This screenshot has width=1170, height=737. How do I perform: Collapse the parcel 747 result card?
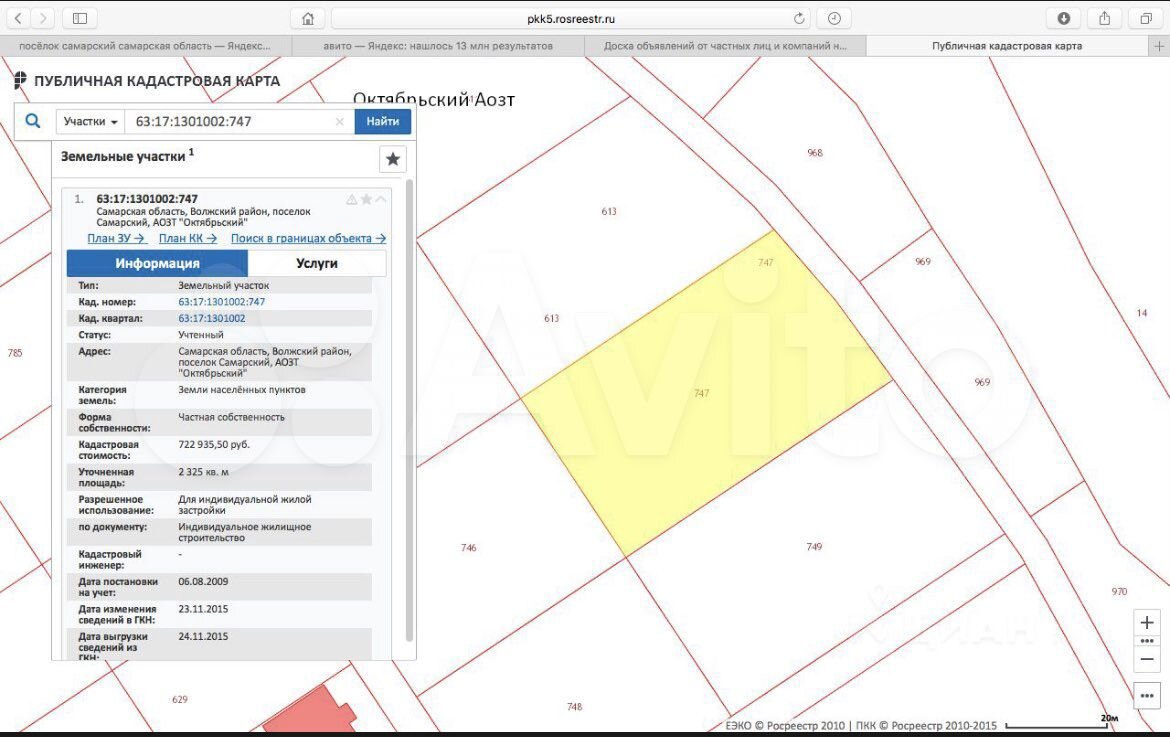point(381,199)
